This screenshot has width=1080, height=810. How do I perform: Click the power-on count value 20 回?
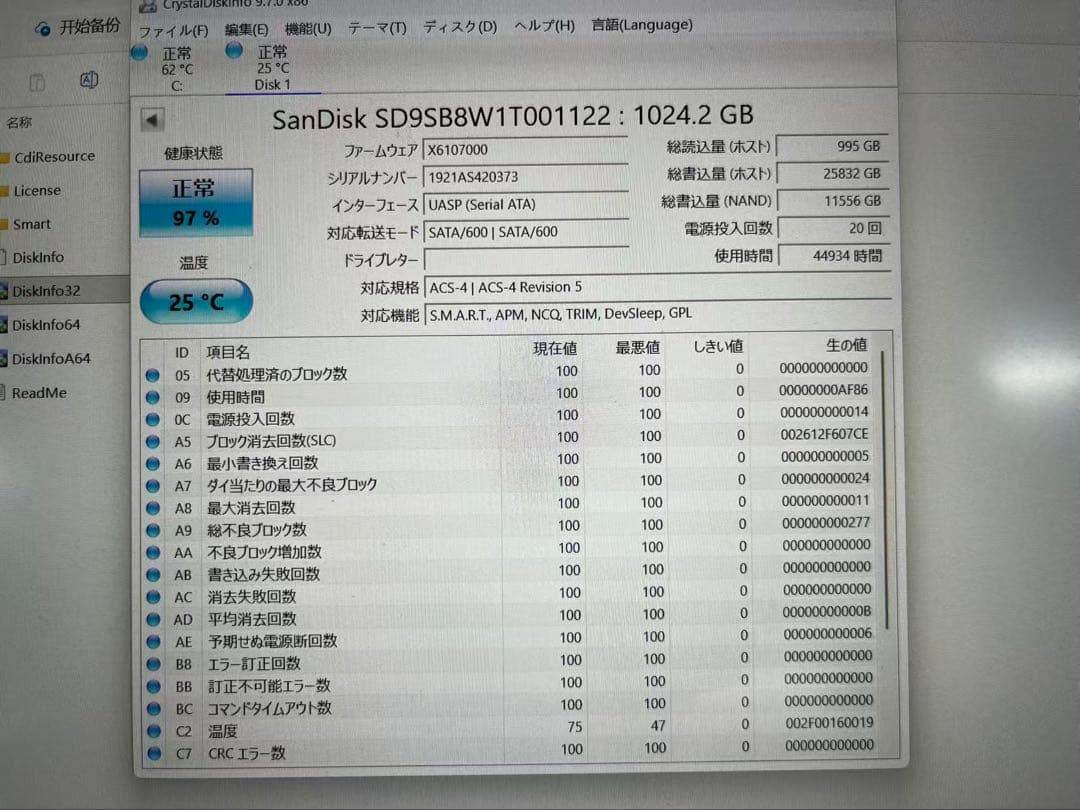tap(834, 228)
